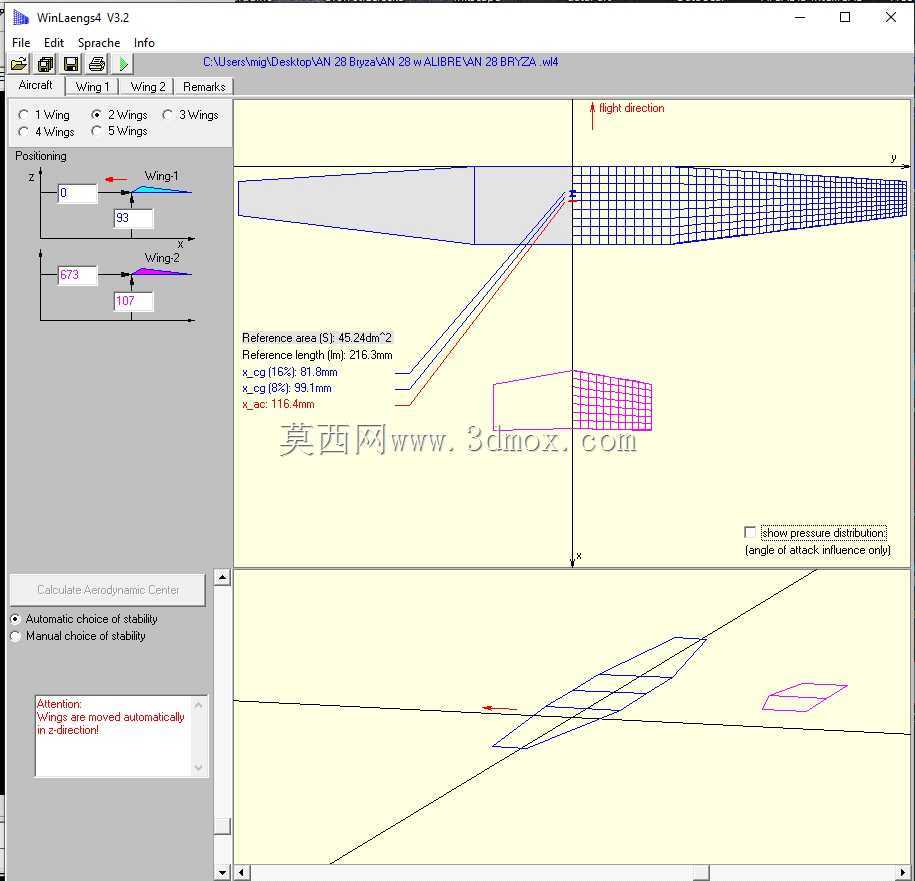Switch to the Remarks tab
The image size is (915, 881).
tap(204, 87)
